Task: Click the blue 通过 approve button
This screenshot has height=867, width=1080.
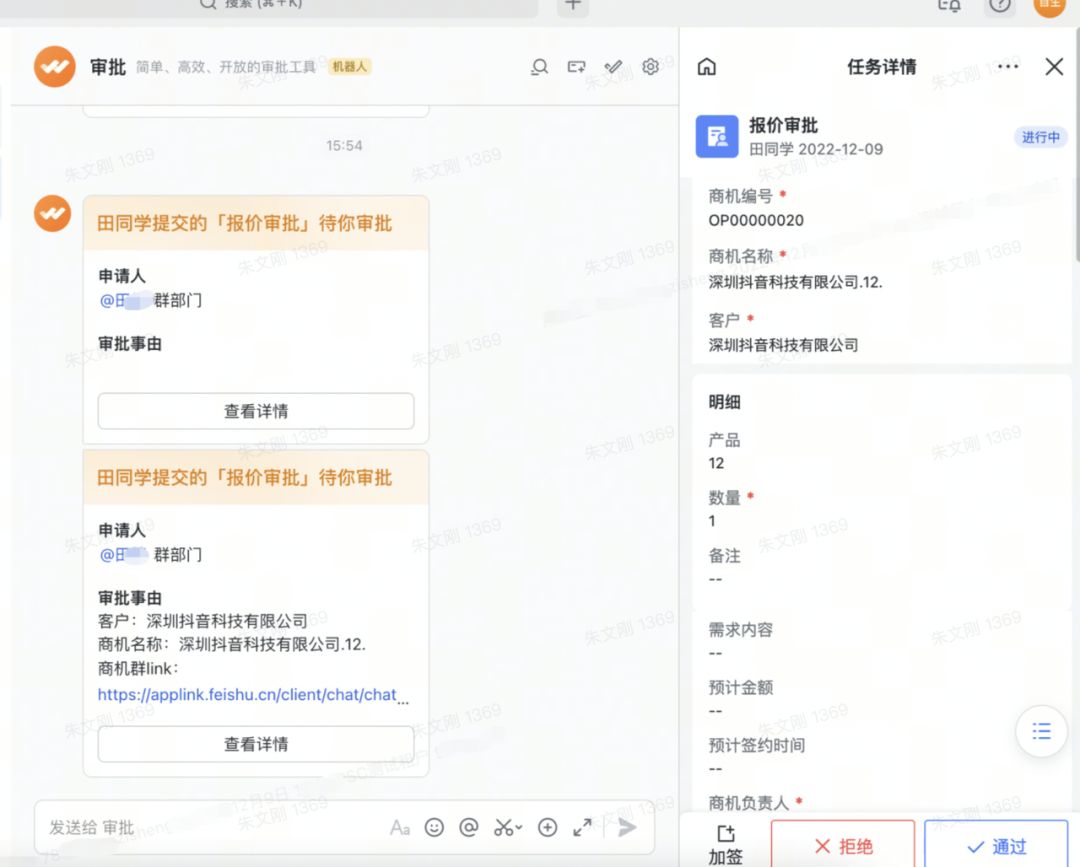Action: 996,846
